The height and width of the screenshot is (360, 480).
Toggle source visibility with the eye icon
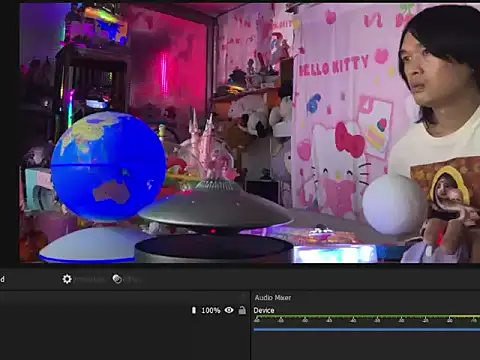(x=229, y=310)
